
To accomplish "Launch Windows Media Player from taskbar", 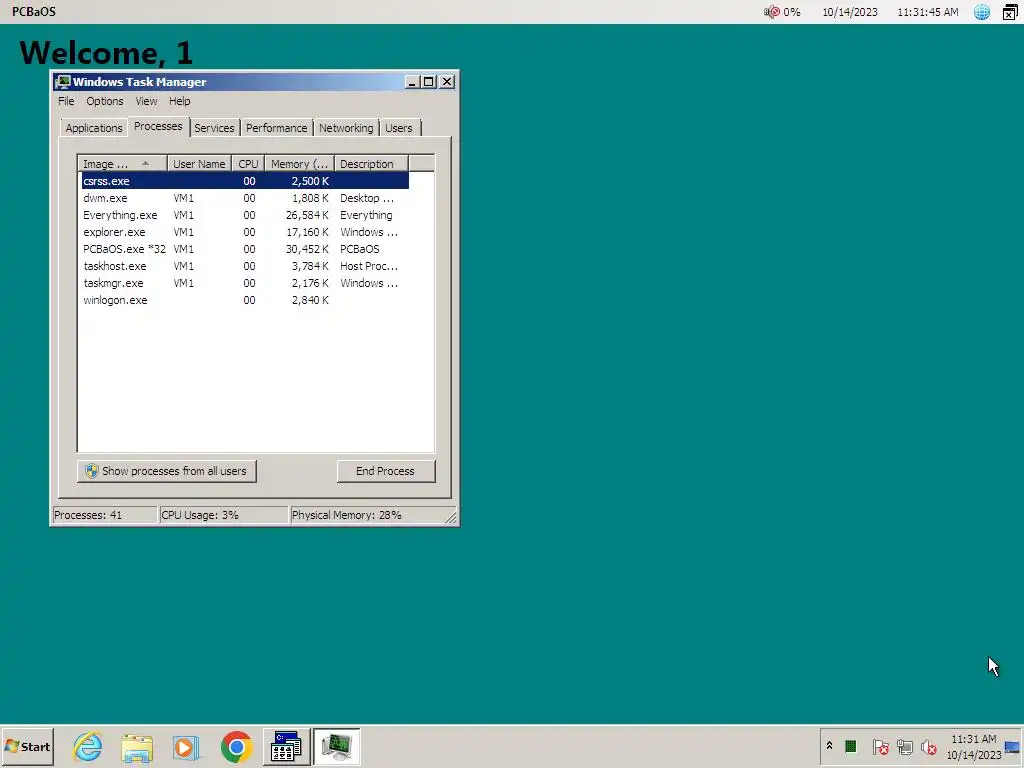I will click(187, 747).
